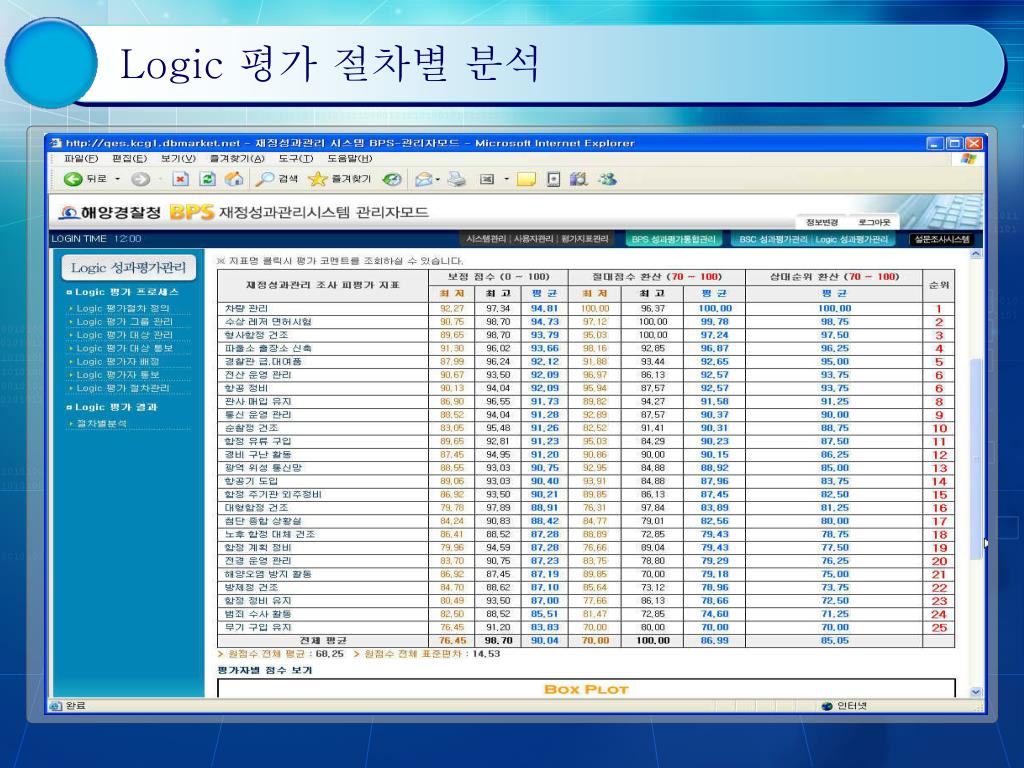Viewport: 1024px width, 768px height.
Task: Click the 통신 운영 관리 indicator name
Action: coord(257,415)
